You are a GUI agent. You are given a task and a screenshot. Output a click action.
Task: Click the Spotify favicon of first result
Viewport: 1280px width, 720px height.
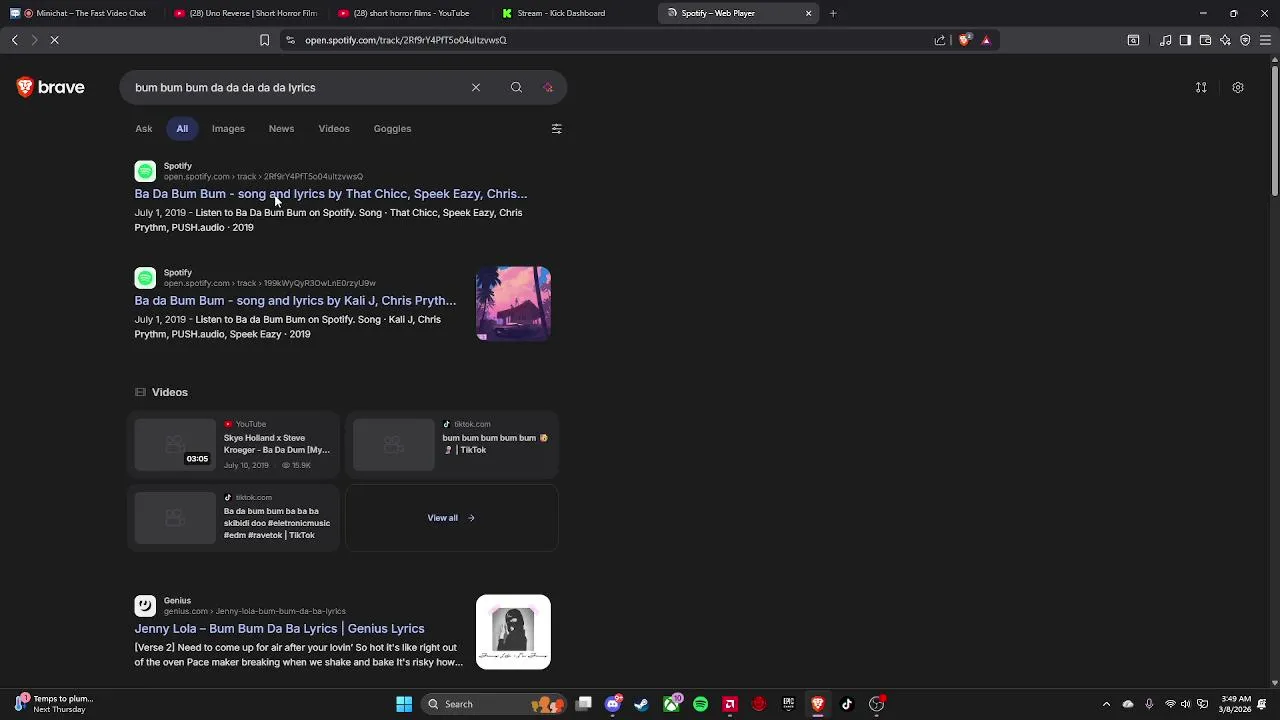point(145,171)
